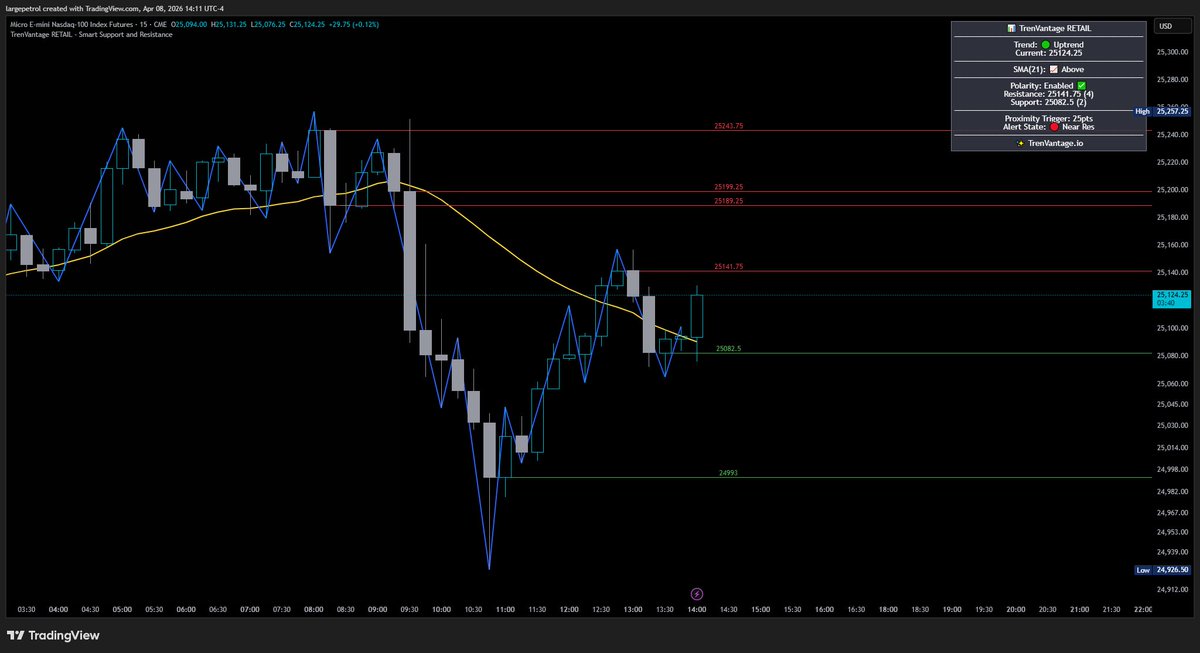The width and height of the screenshot is (1200, 653).
Task: Click the 16:00 time axis label
Action: click(825, 608)
